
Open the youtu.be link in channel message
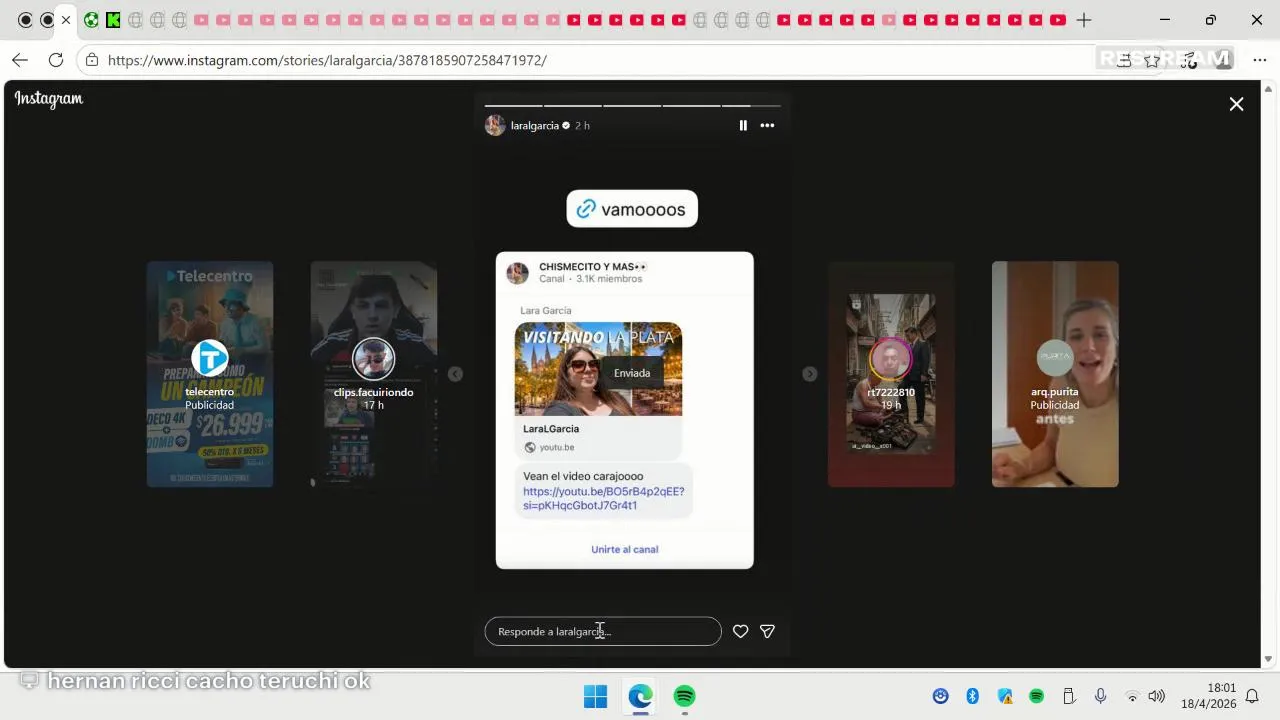tap(603, 498)
